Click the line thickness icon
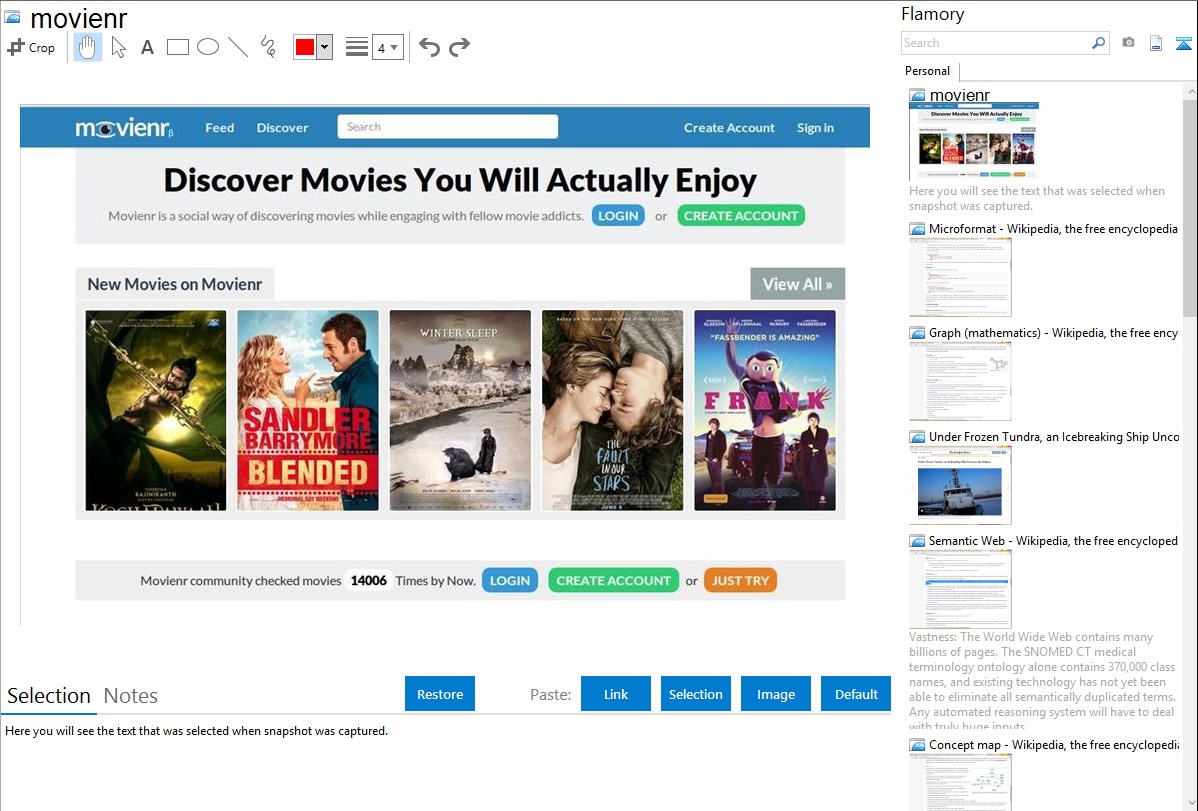The height and width of the screenshot is (811, 1198). pos(357,47)
